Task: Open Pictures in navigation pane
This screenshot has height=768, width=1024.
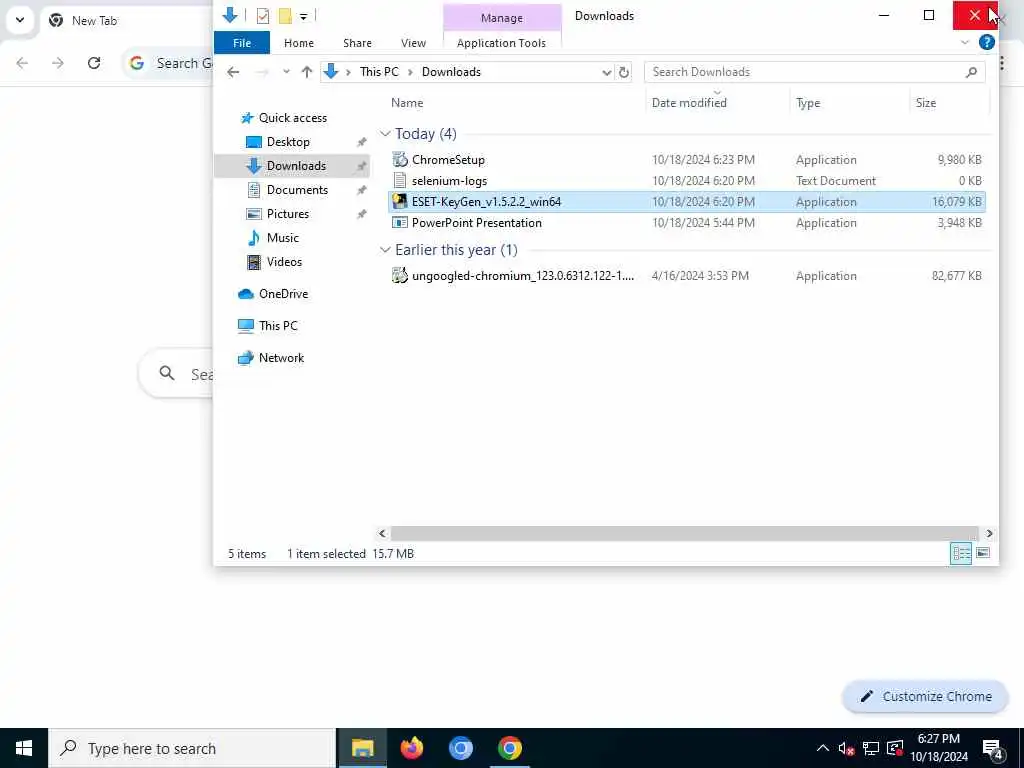Action: (287, 214)
